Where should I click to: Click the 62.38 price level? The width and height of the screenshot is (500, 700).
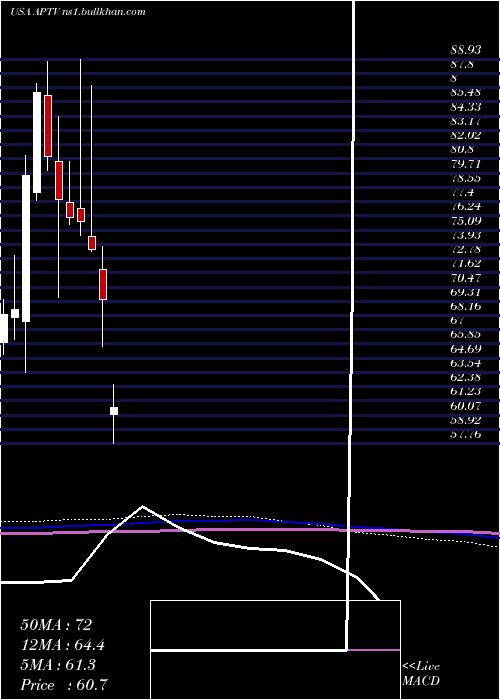(x=465, y=377)
